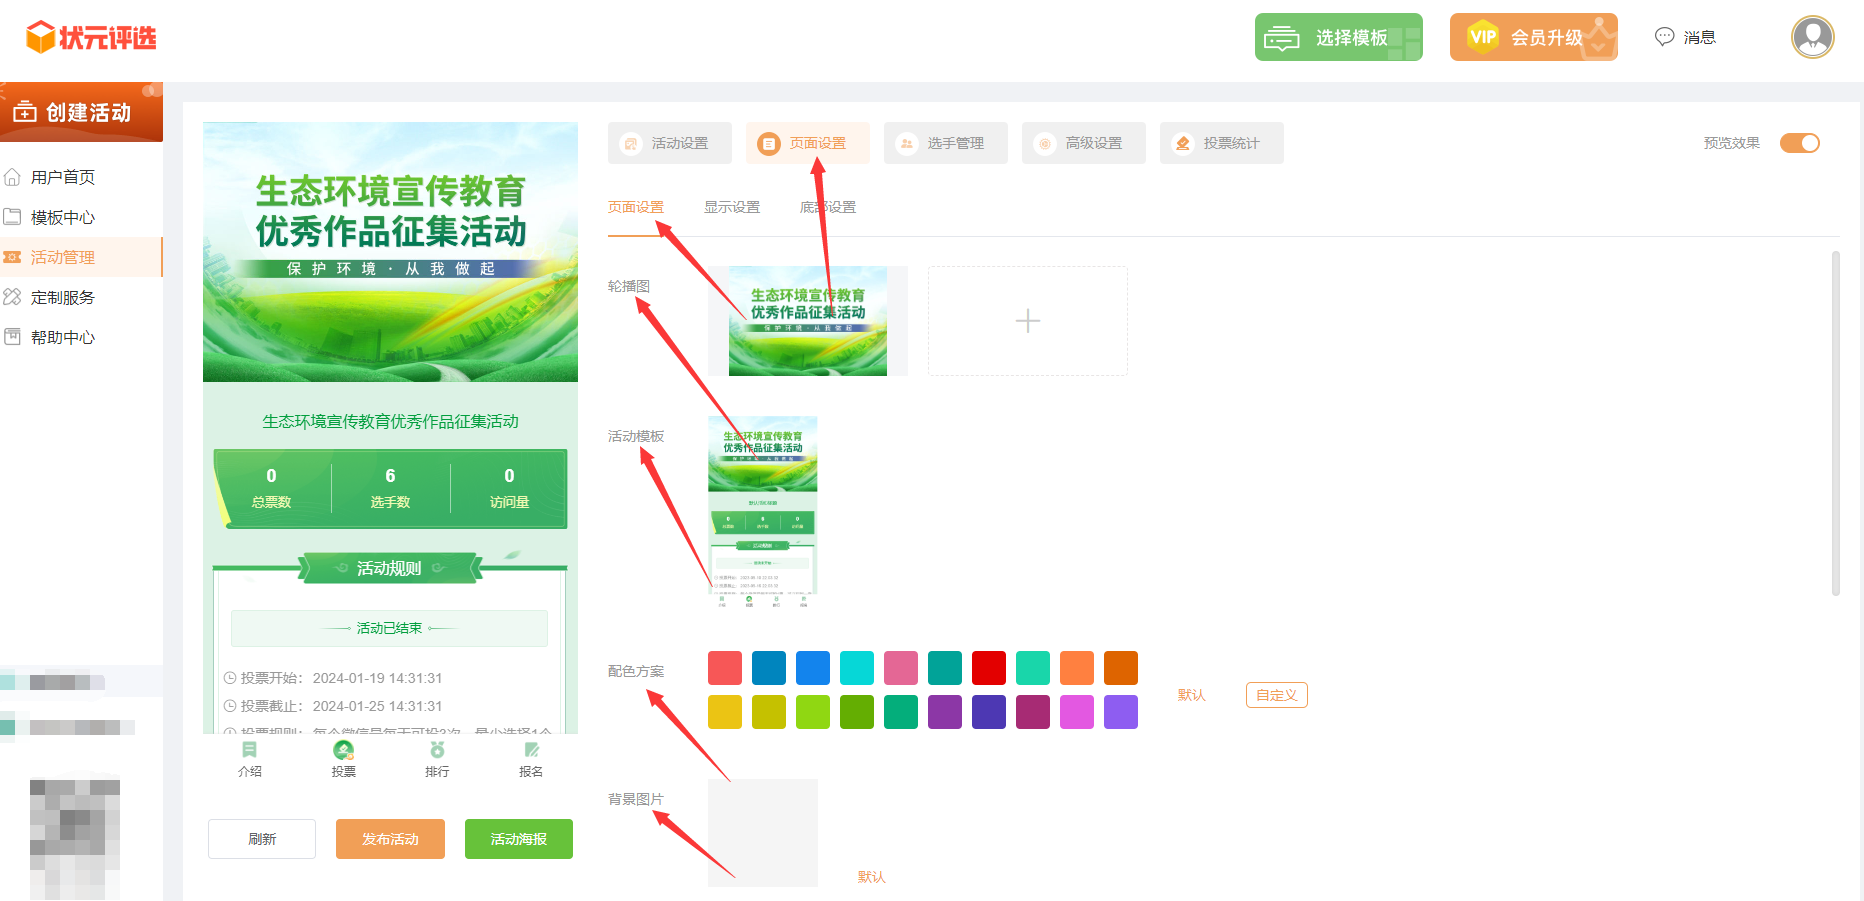
Task: Toggle the 预览效果 switch off
Action: (1799, 143)
